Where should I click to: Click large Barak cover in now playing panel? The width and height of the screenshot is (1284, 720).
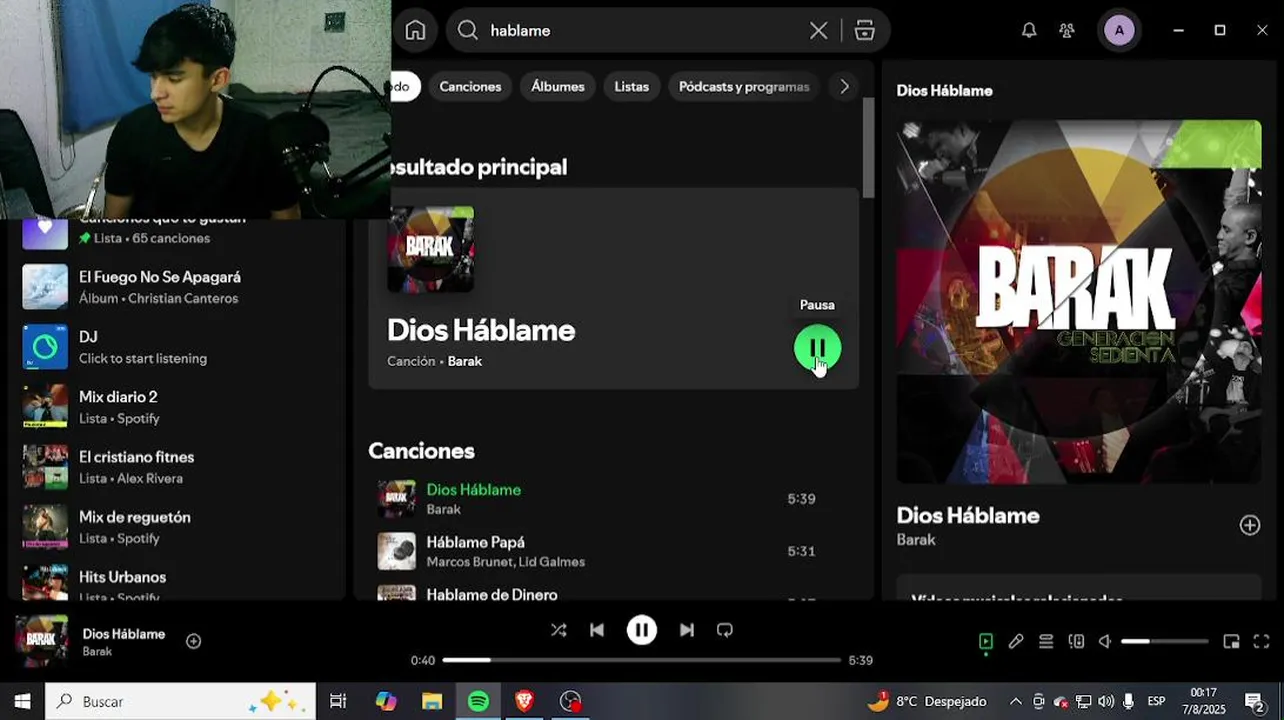pos(1079,302)
